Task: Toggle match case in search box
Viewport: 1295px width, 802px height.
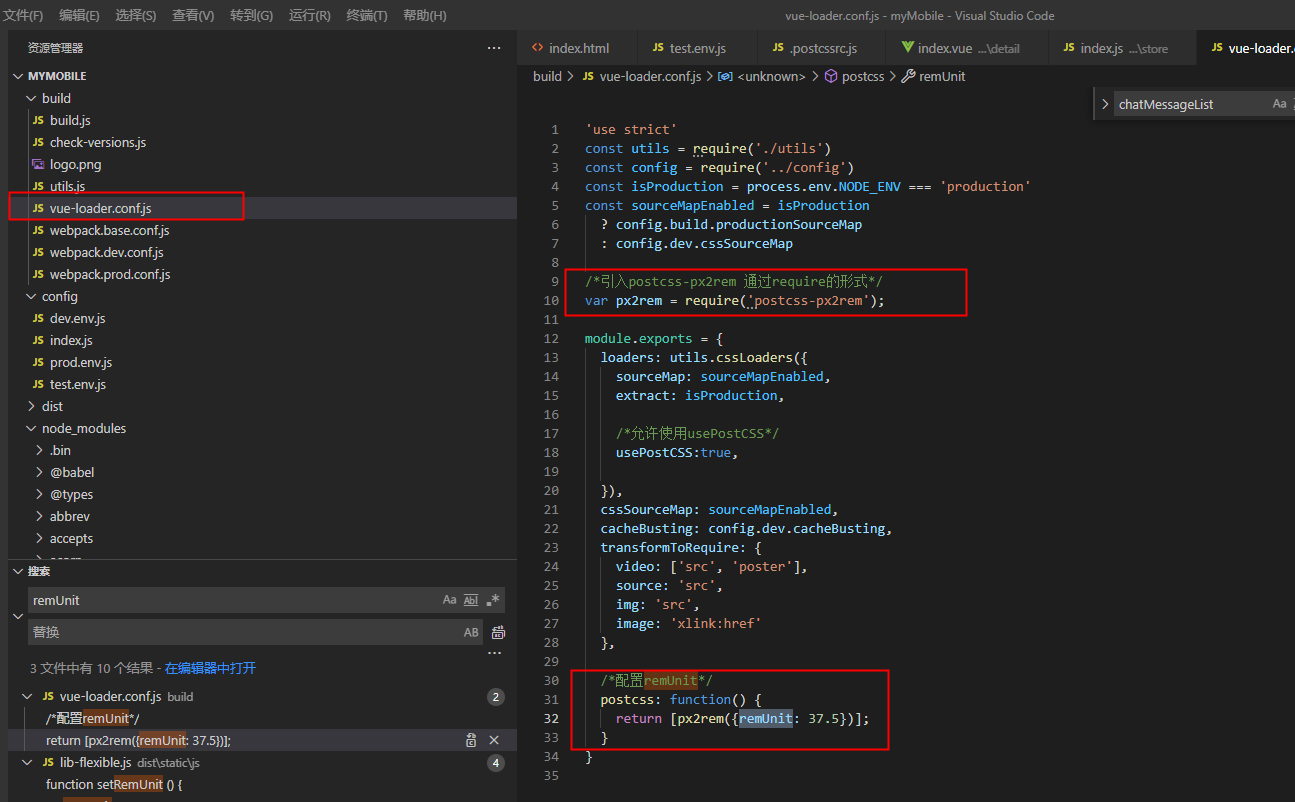Action: 449,600
